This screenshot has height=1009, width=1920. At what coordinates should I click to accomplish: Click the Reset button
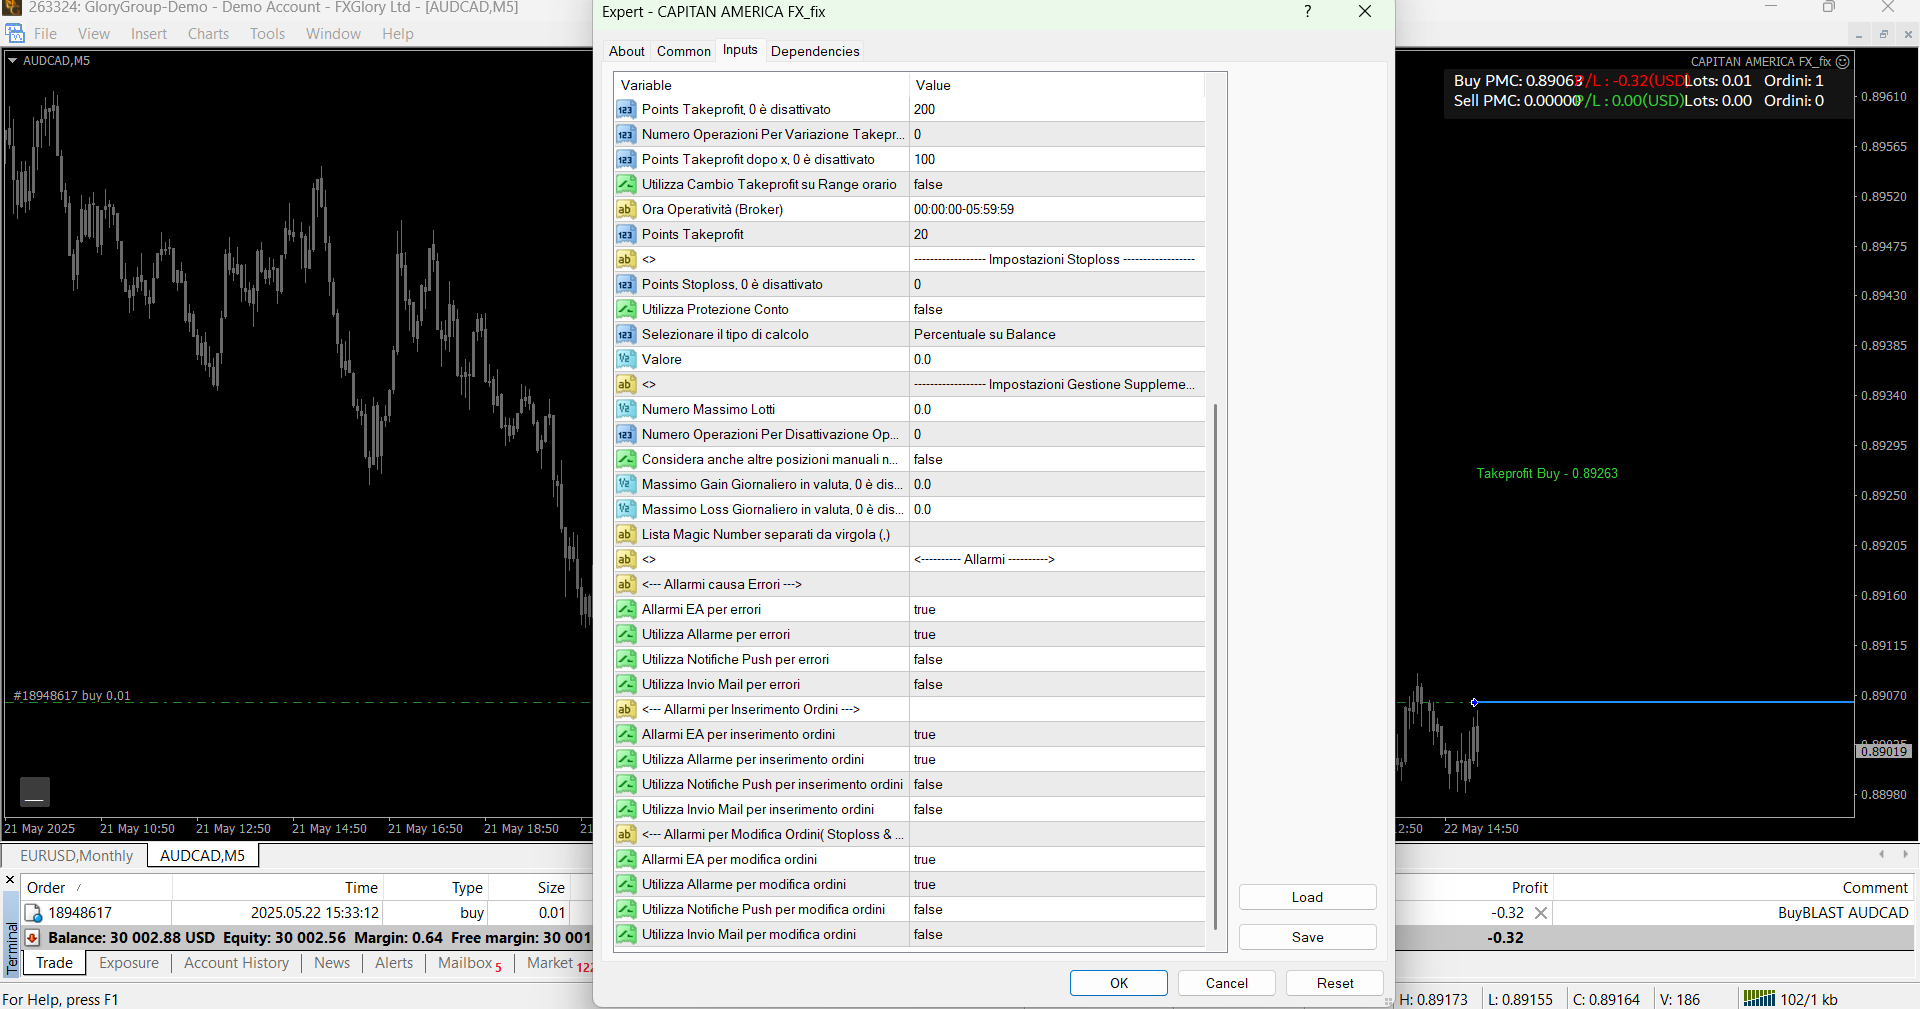[1334, 983]
